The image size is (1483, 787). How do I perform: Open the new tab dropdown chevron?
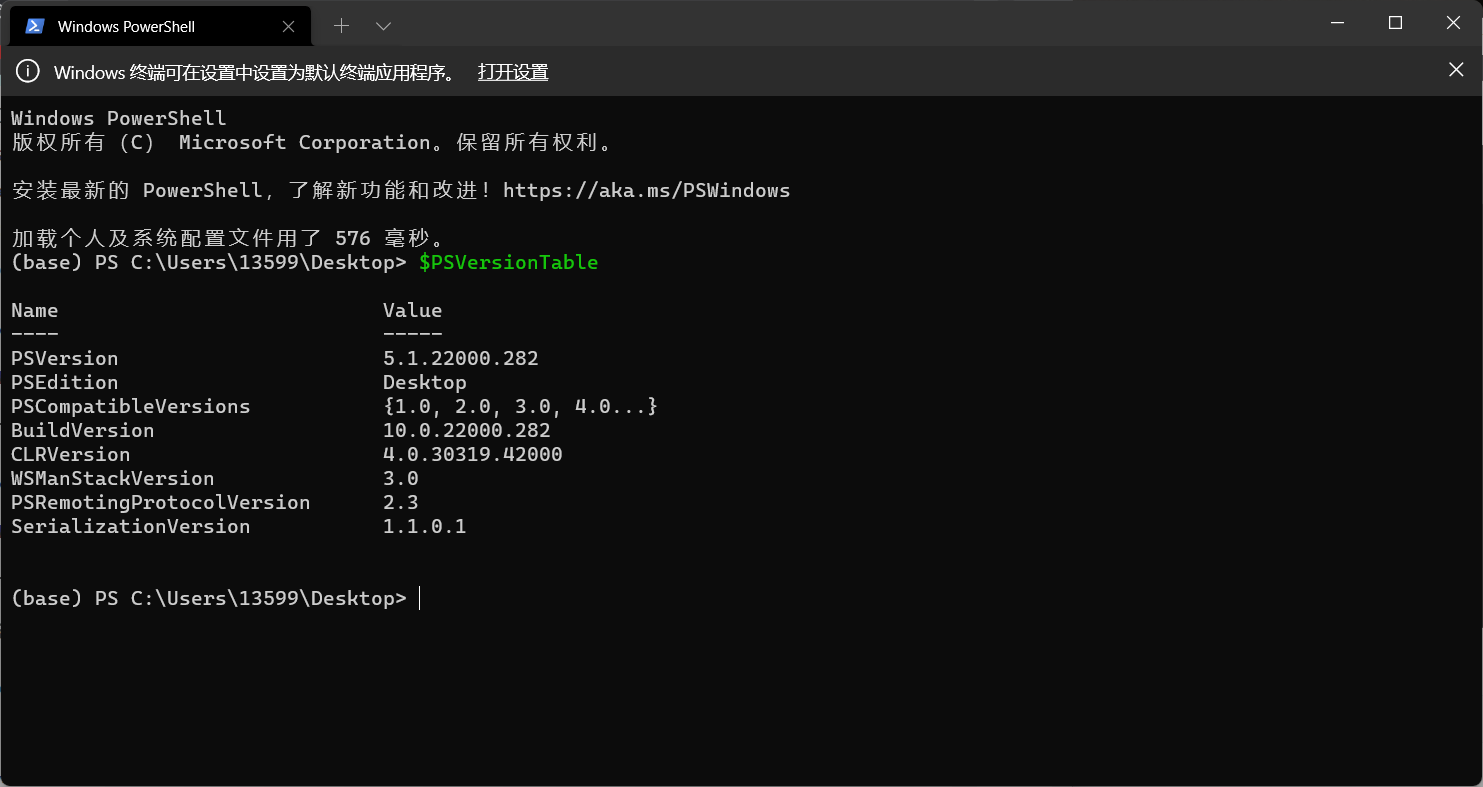(383, 25)
